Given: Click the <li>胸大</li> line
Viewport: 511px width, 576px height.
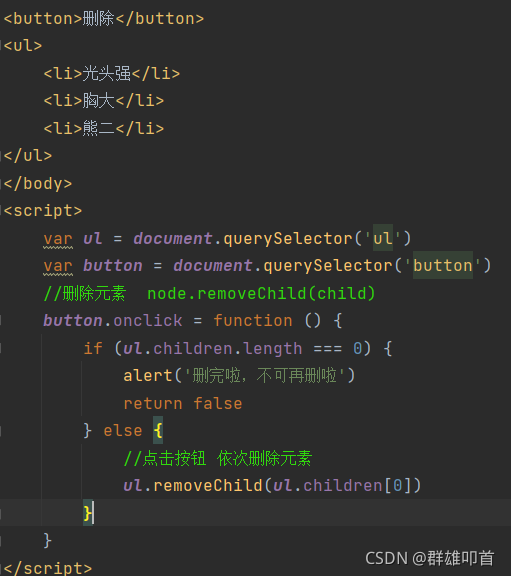Looking at the screenshot, I should (104, 100).
